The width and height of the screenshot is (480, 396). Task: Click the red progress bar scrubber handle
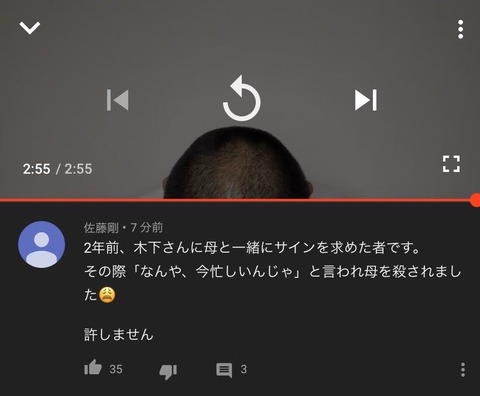point(476,200)
